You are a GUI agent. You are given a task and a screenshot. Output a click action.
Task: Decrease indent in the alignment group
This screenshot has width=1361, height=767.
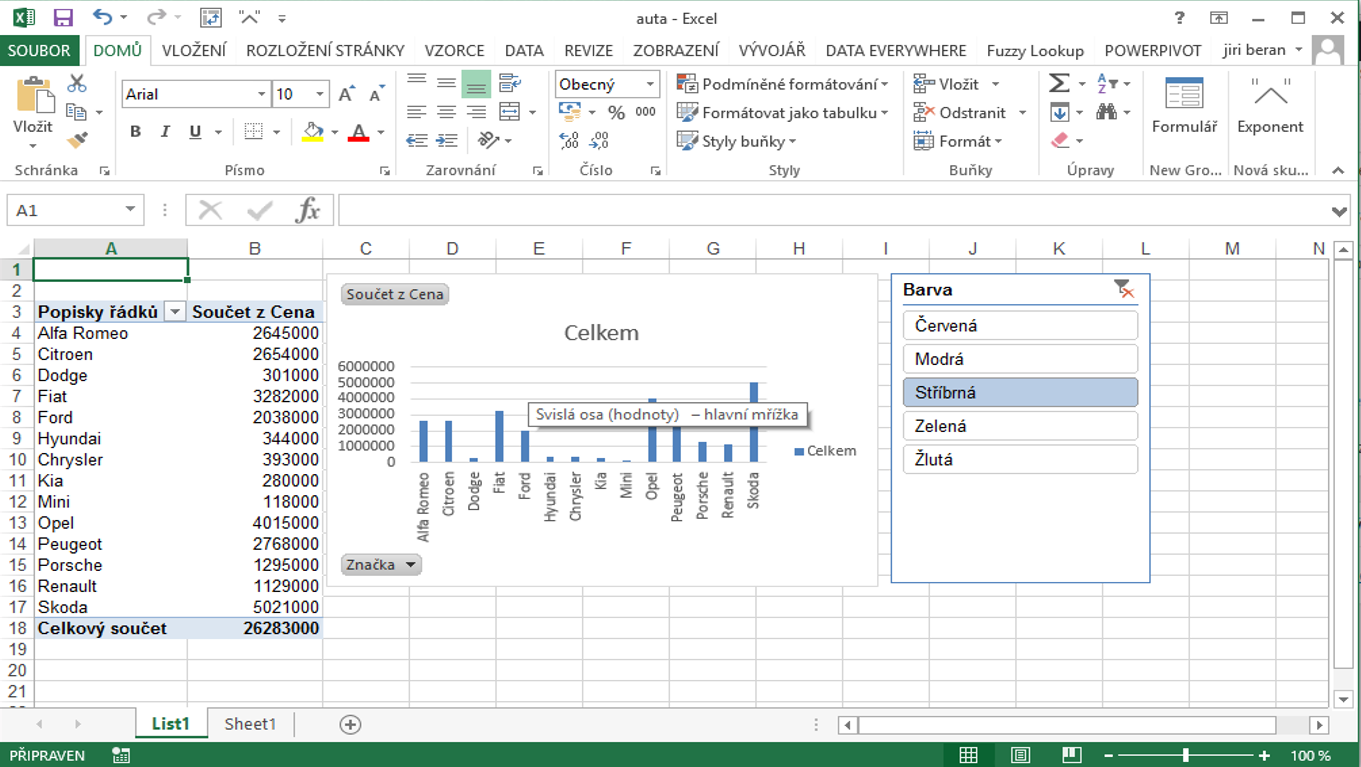[x=417, y=141]
